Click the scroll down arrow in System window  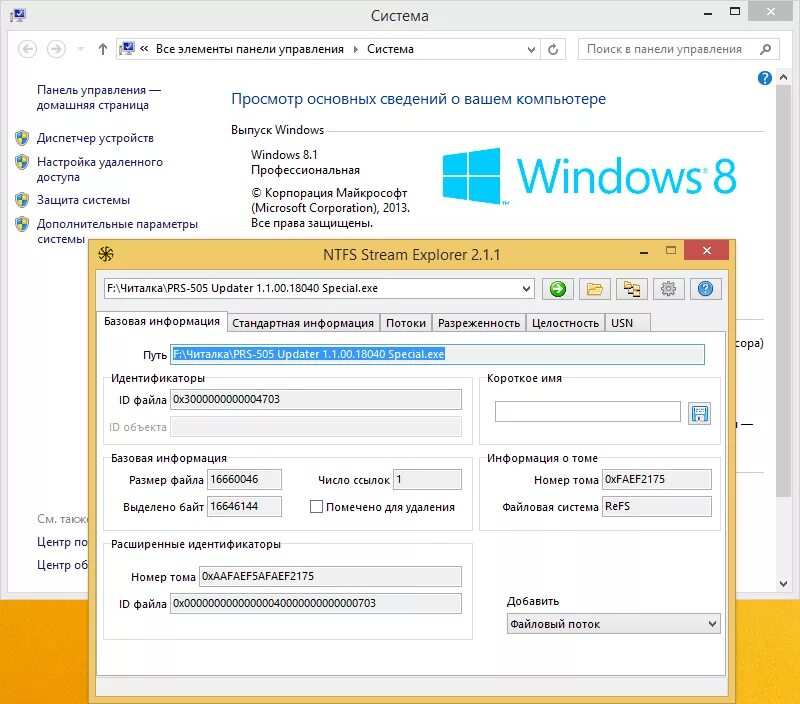[x=783, y=584]
